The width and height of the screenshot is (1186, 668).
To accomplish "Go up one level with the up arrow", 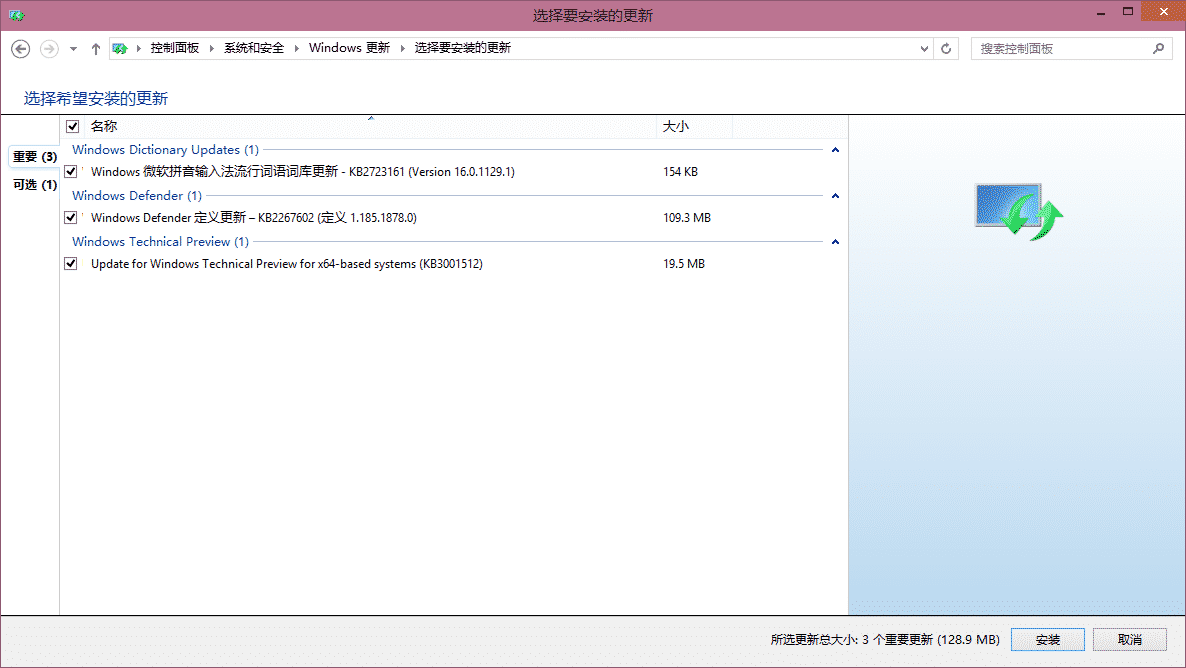I will pyautogui.click(x=95, y=48).
